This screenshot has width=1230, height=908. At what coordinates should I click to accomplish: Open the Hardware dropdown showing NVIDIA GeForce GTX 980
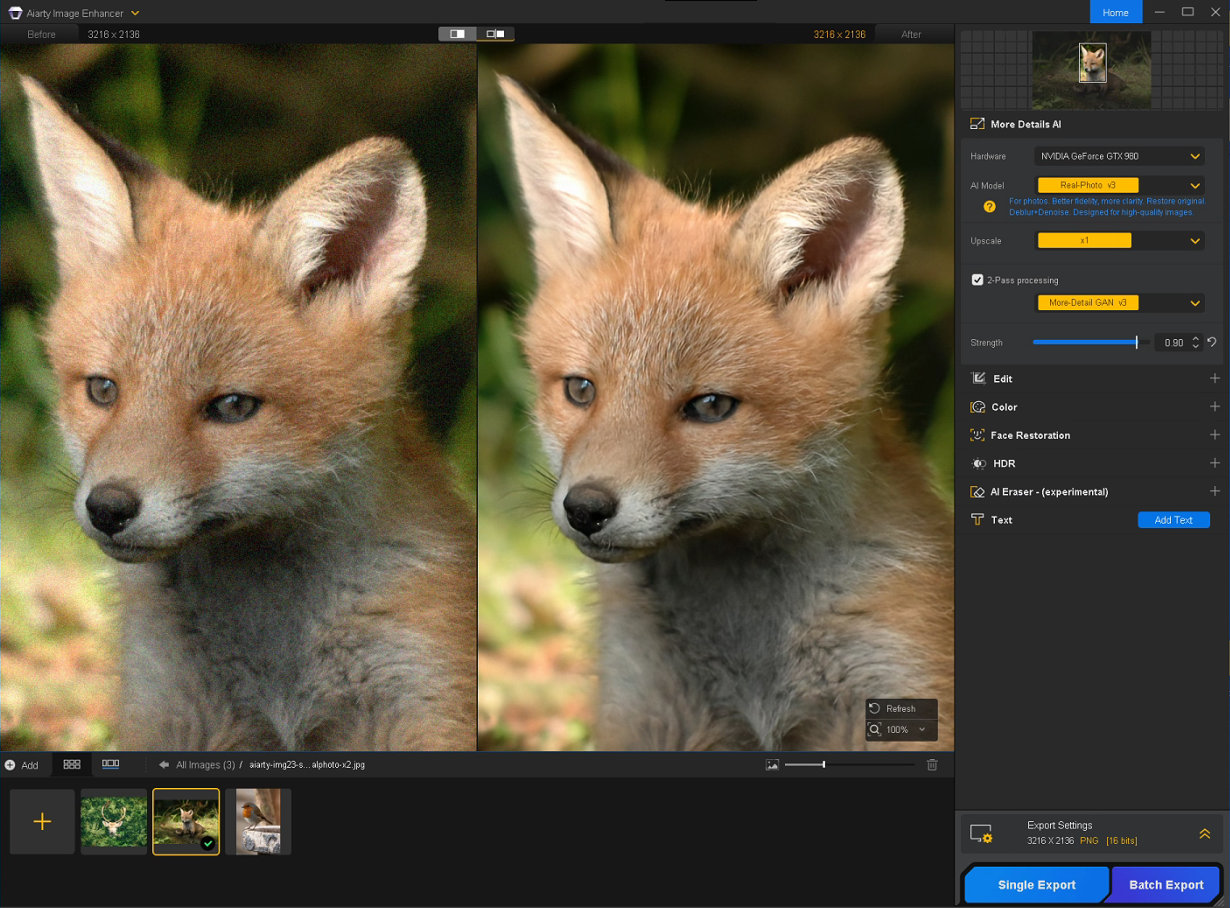pyautogui.click(x=1119, y=156)
